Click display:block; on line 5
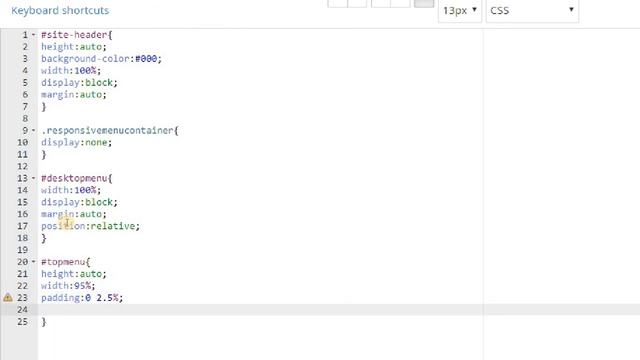This screenshot has width=640, height=360. tap(79, 82)
